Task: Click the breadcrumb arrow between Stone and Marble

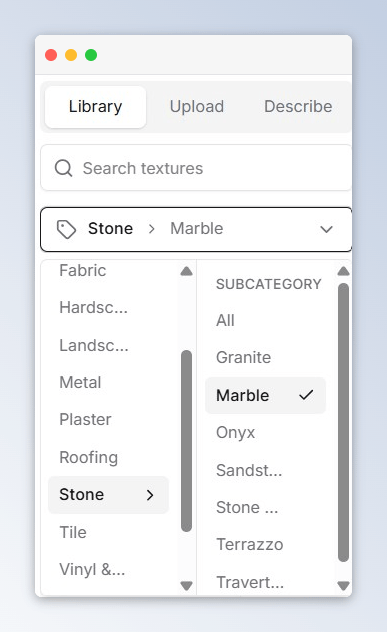Action: coord(152,229)
